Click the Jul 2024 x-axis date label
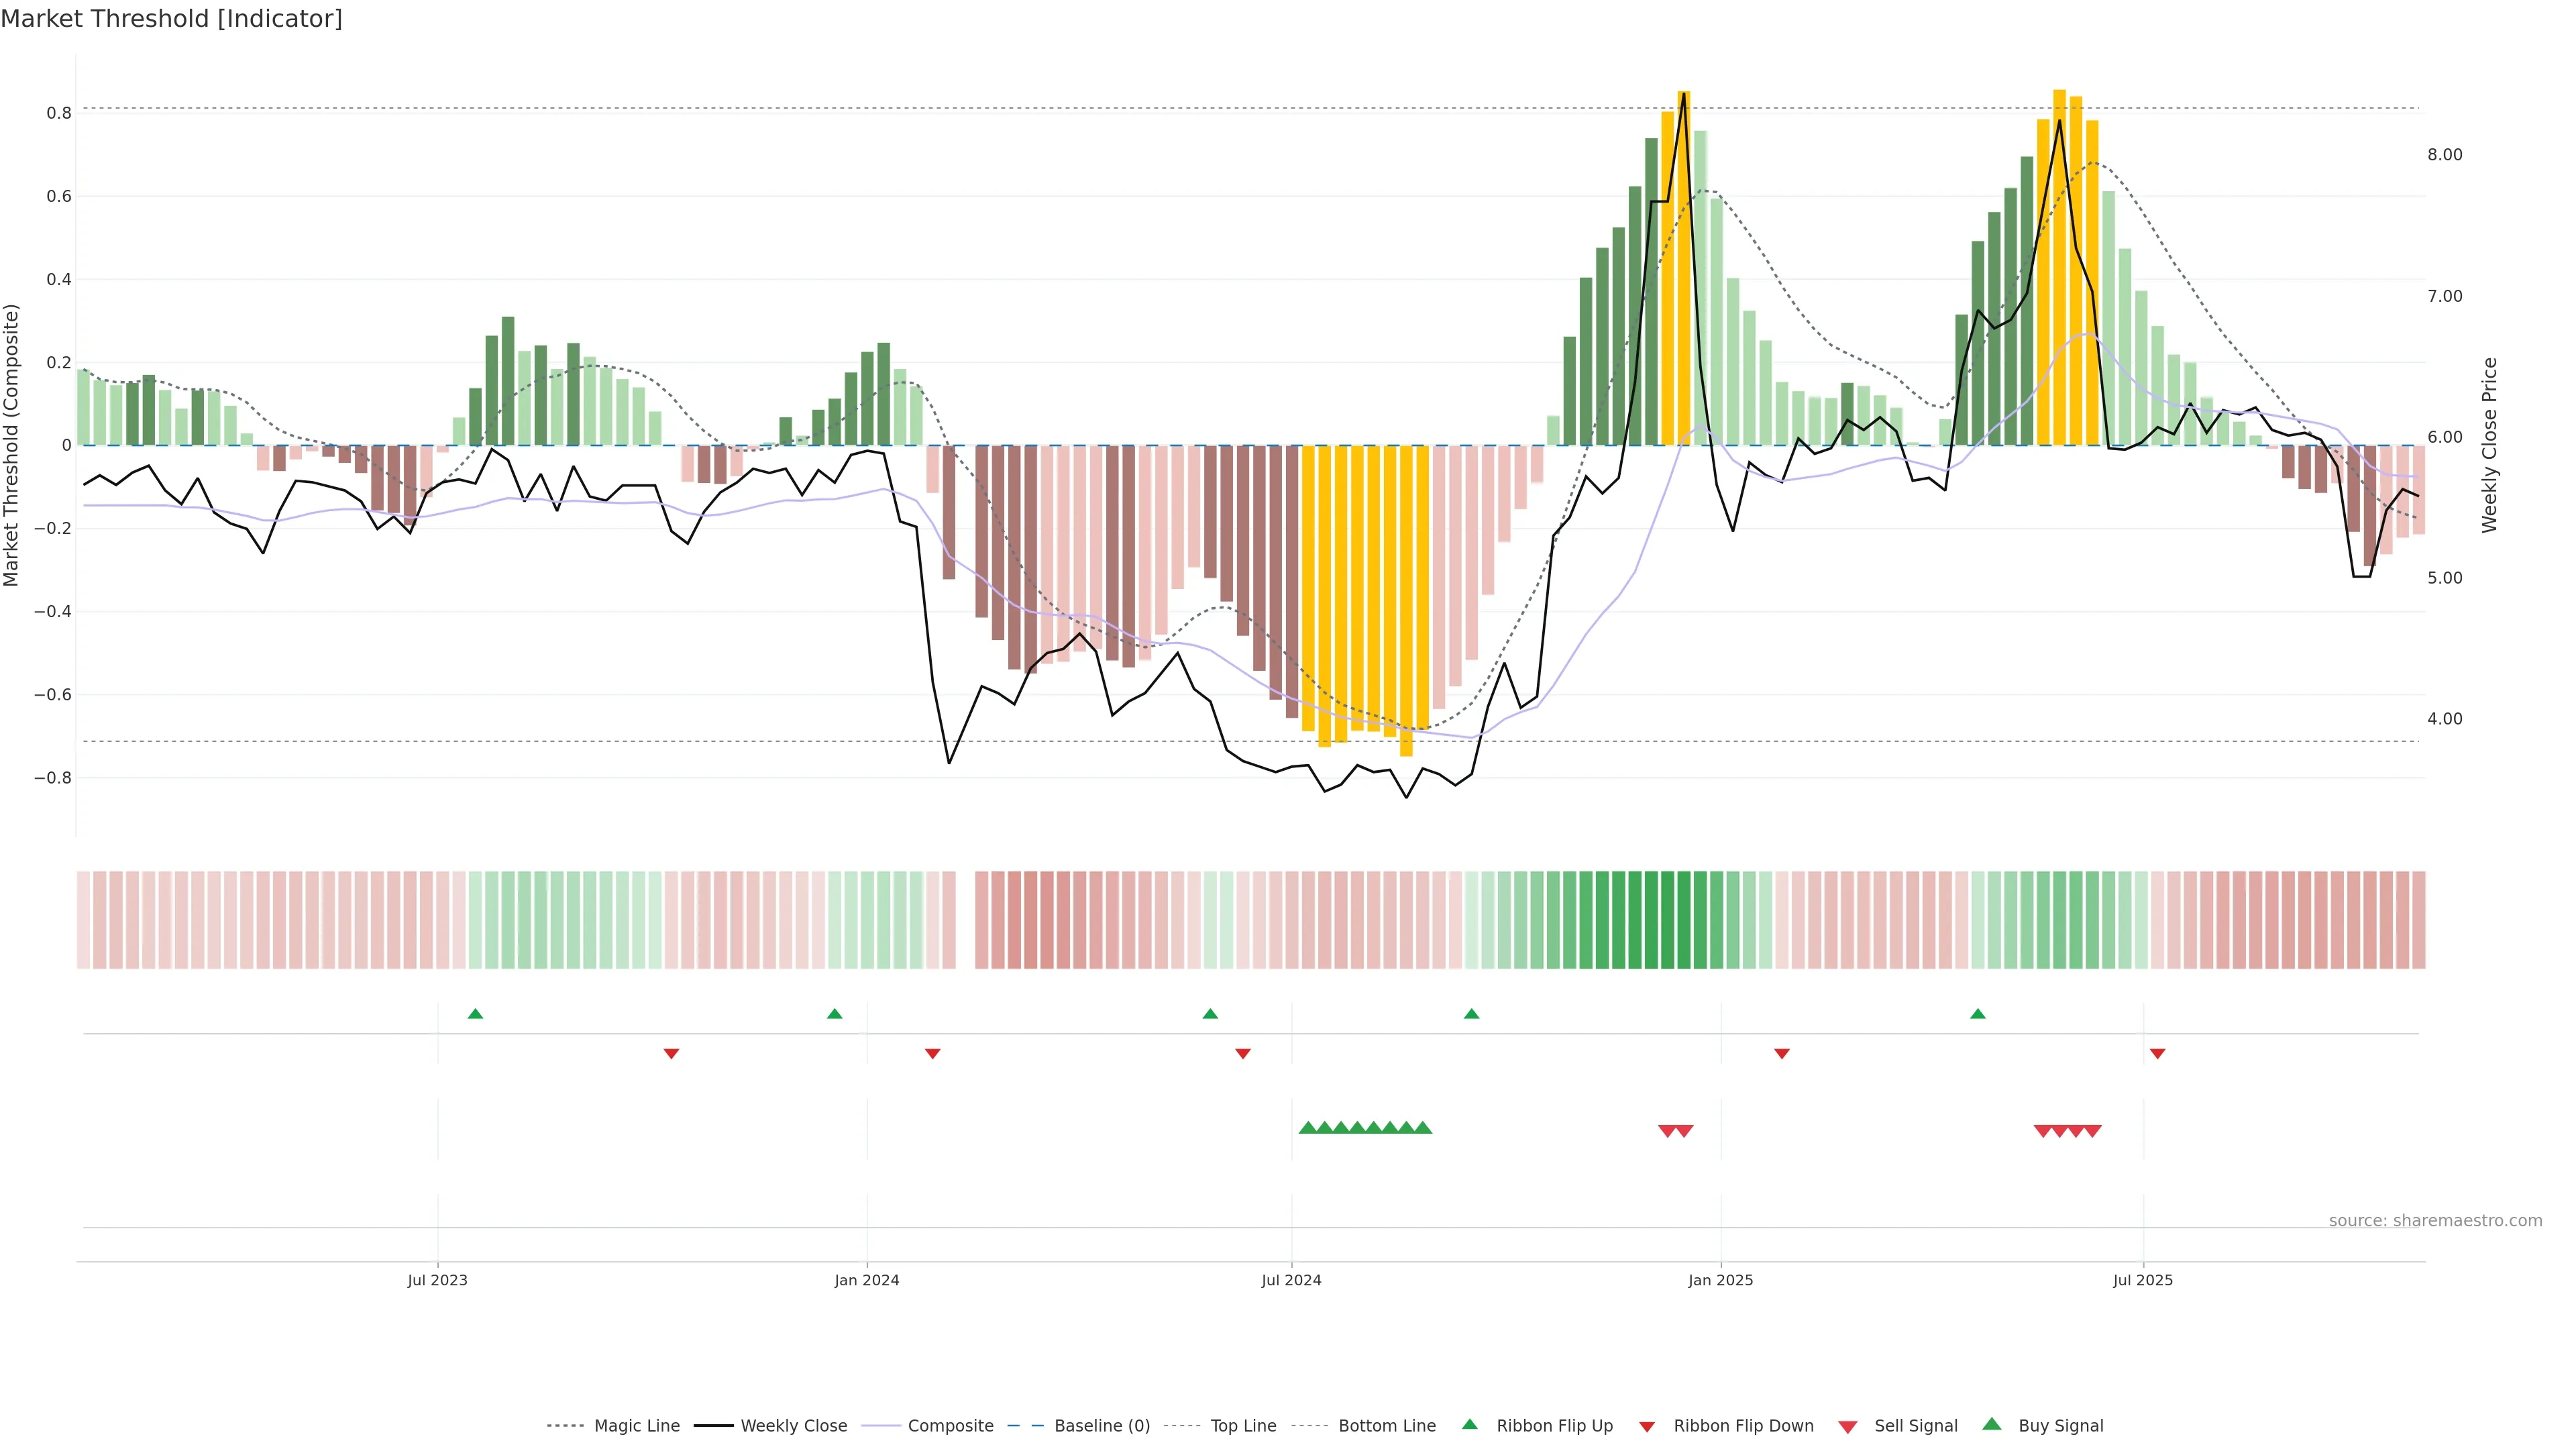 [x=1291, y=1280]
